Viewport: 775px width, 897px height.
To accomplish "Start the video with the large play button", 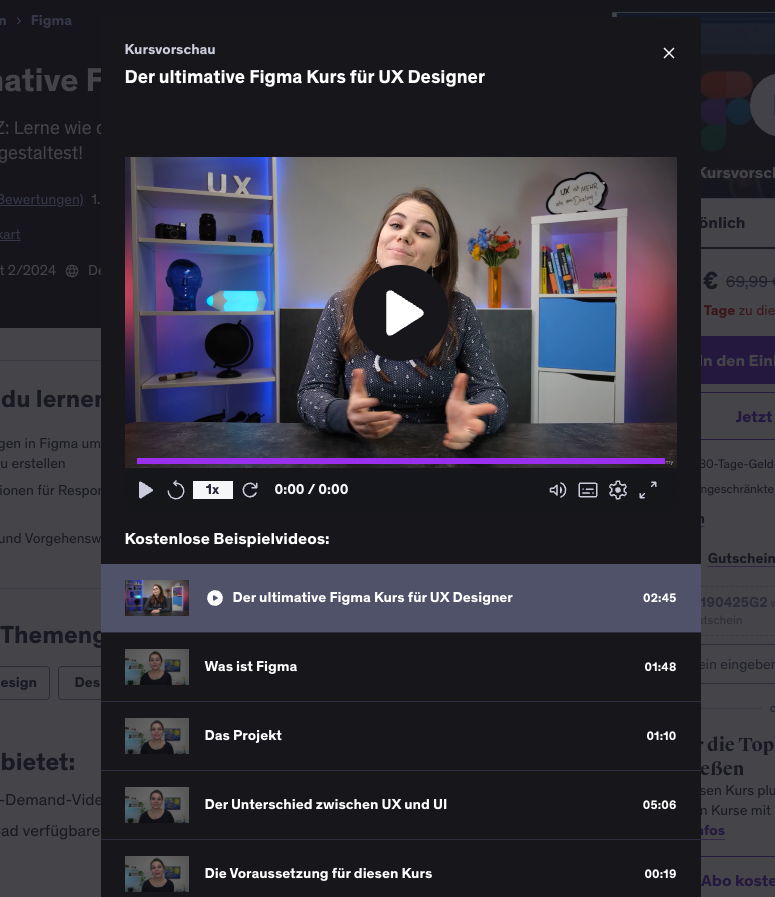I will (401, 313).
